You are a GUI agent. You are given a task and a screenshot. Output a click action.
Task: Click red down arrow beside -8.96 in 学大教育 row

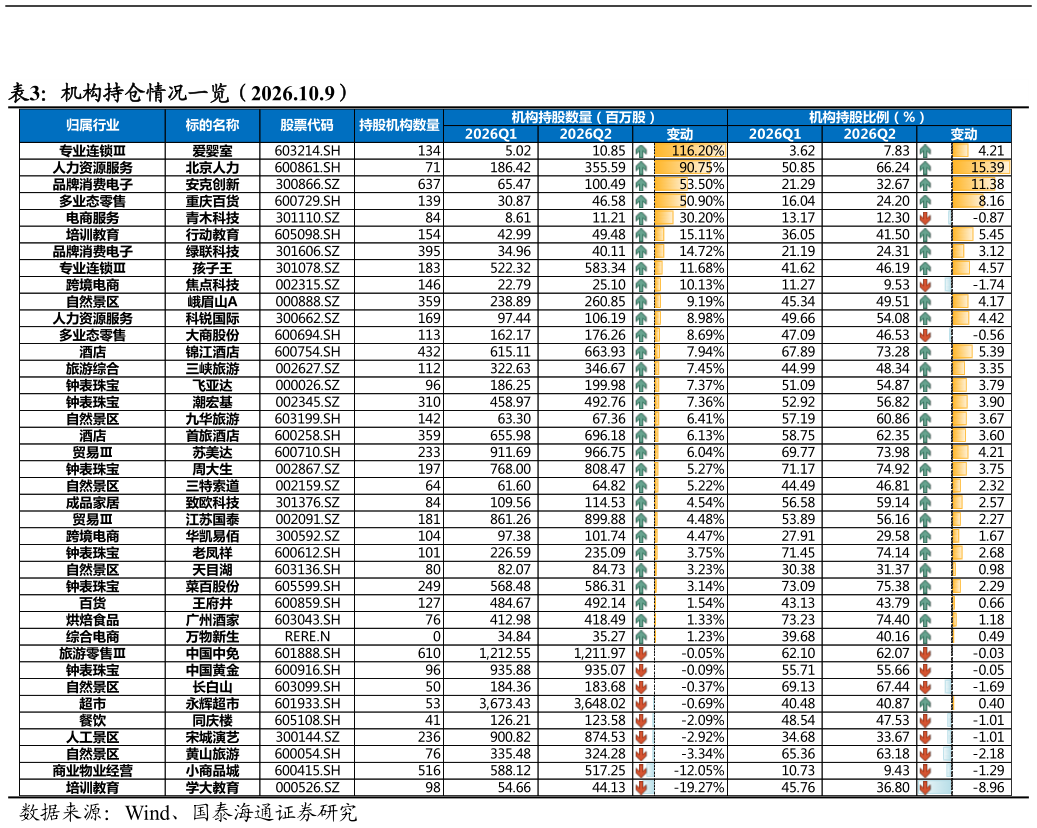pyautogui.click(x=925, y=788)
